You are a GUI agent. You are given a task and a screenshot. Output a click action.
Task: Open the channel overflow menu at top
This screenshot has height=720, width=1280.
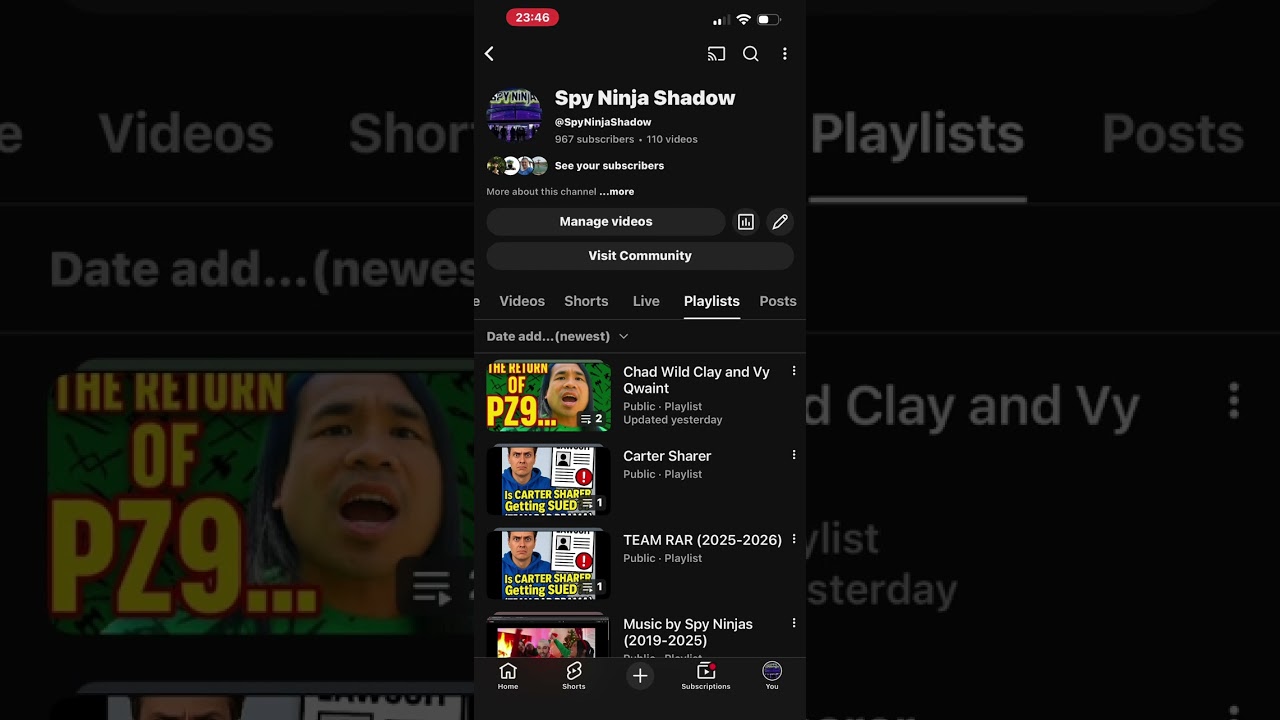point(785,54)
